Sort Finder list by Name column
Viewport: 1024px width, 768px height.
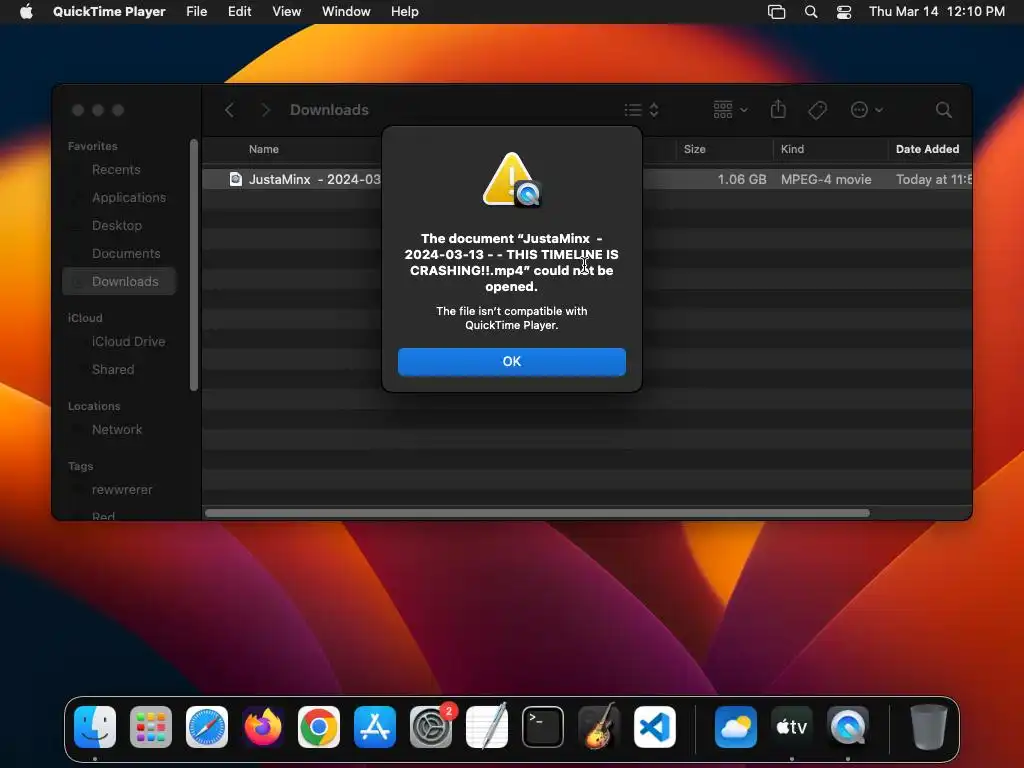point(264,149)
